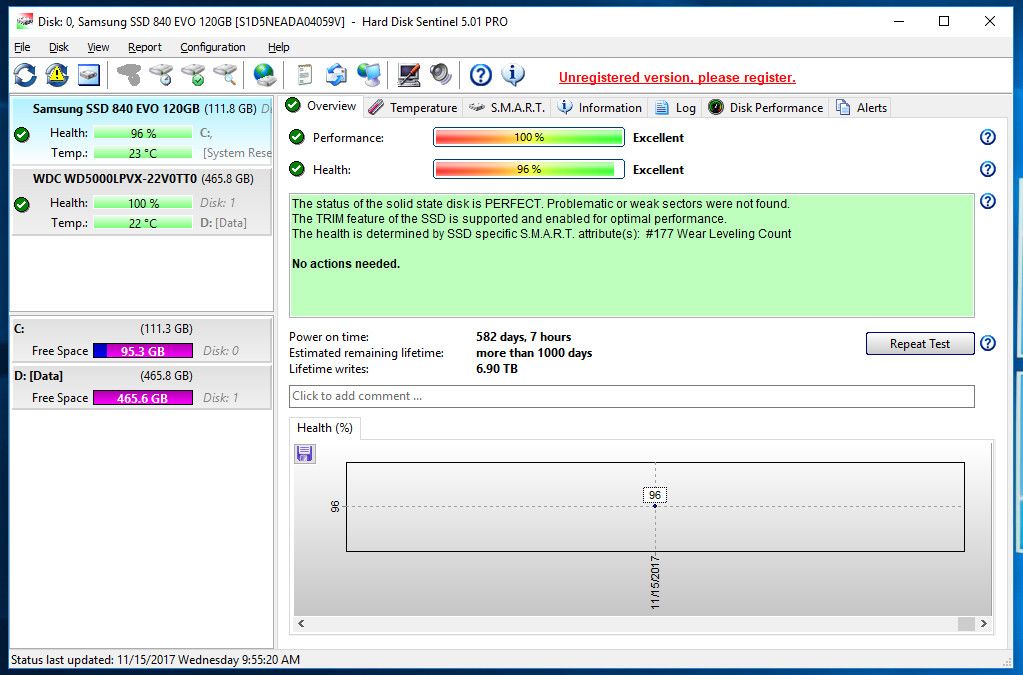The image size is (1023, 675).
Task: Select the Samsung SSD 840 EVO 120GB disk
Action: [142, 130]
